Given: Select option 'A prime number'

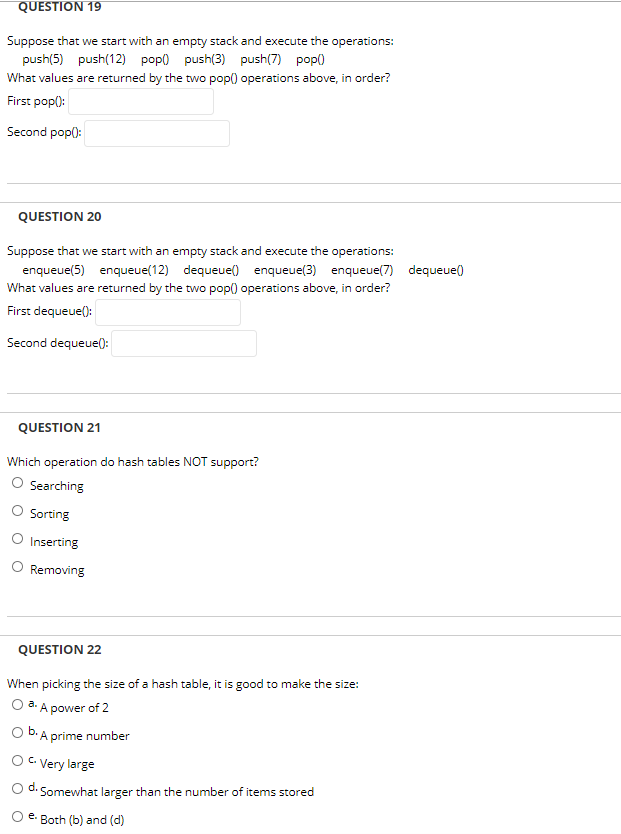Looking at the screenshot, I should point(17,732).
